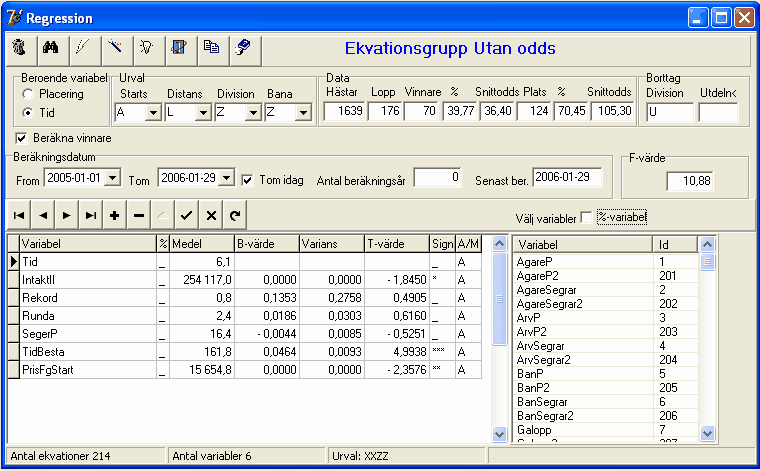Select AgareSegrar in the variable list
The image size is (760, 471).
pos(606,290)
